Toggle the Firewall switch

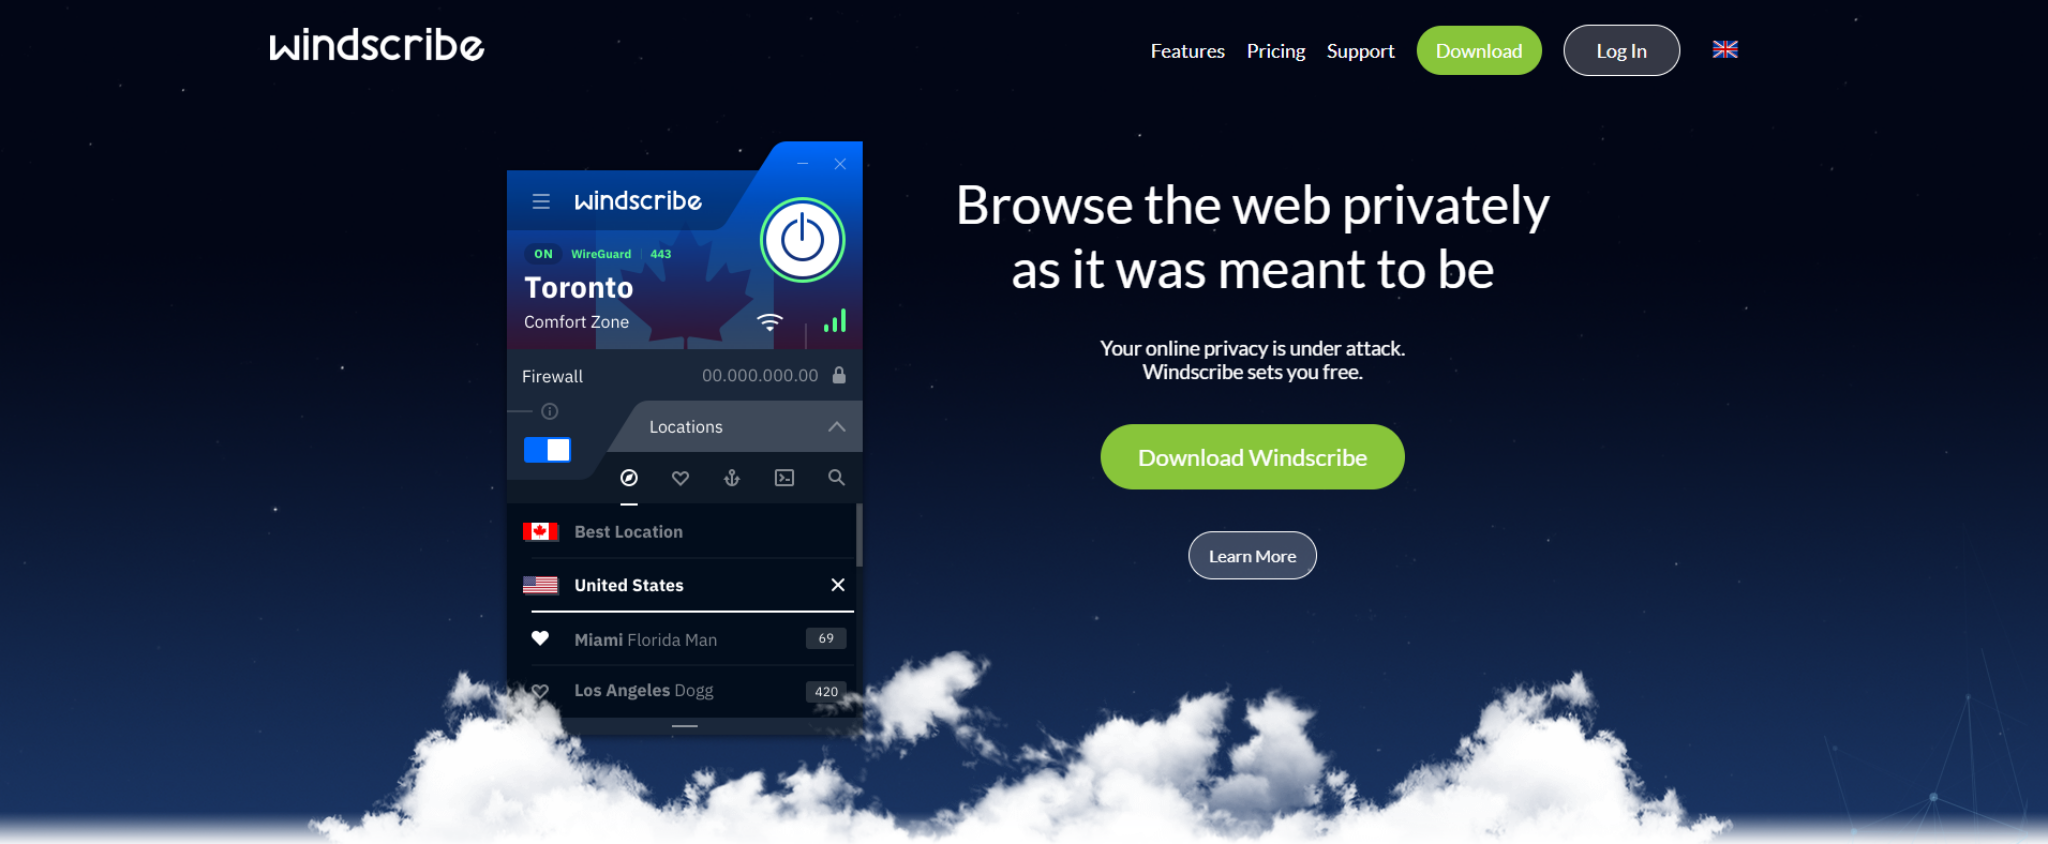pyautogui.click(x=547, y=450)
